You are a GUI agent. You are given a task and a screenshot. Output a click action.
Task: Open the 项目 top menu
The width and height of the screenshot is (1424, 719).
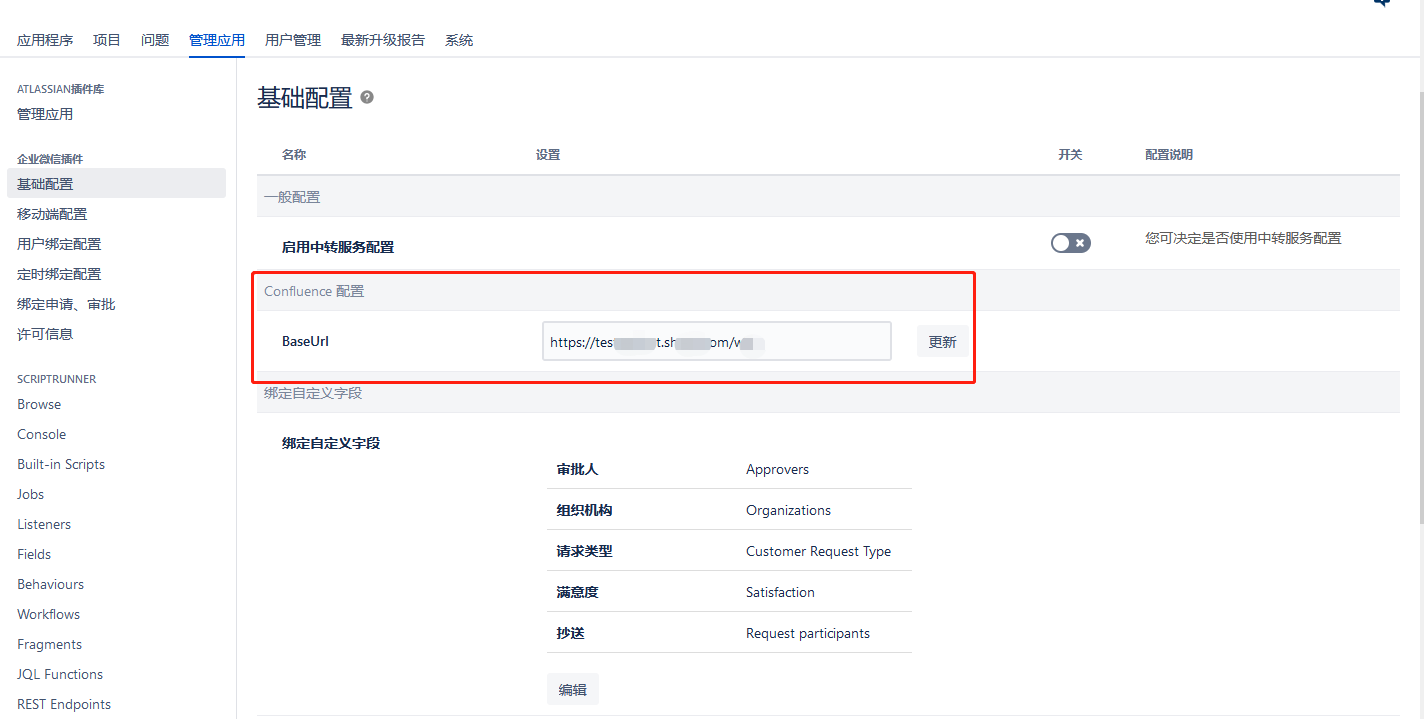click(107, 40)
